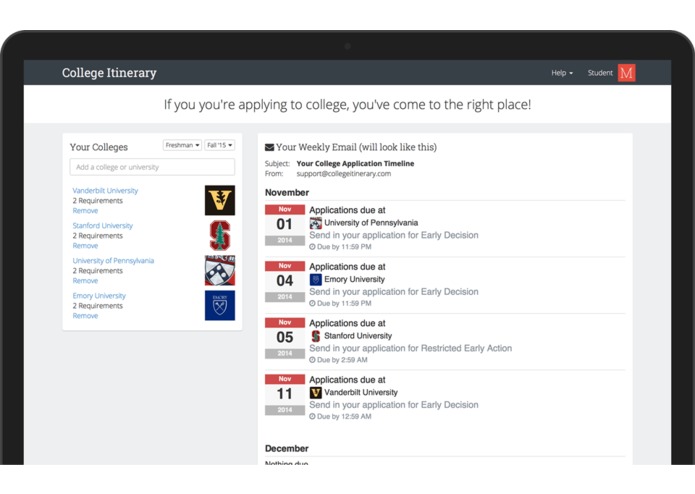695x494 pixels.
Task: Click the Student account label
Action: 600,73
